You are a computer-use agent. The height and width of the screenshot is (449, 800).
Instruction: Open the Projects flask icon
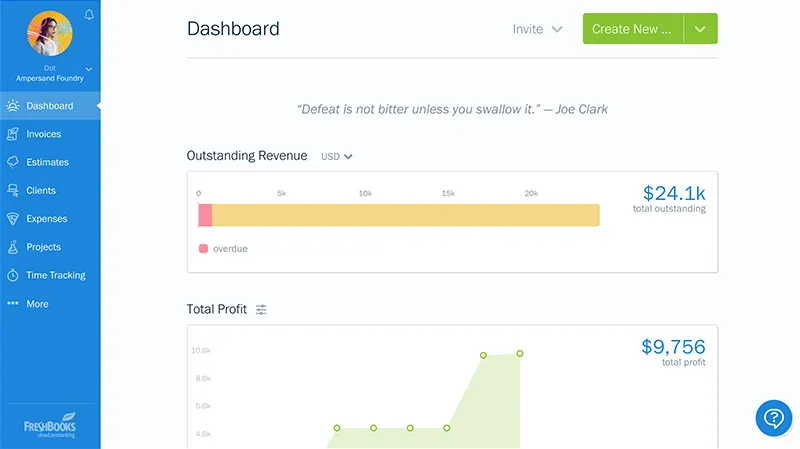tap(13, 247)
